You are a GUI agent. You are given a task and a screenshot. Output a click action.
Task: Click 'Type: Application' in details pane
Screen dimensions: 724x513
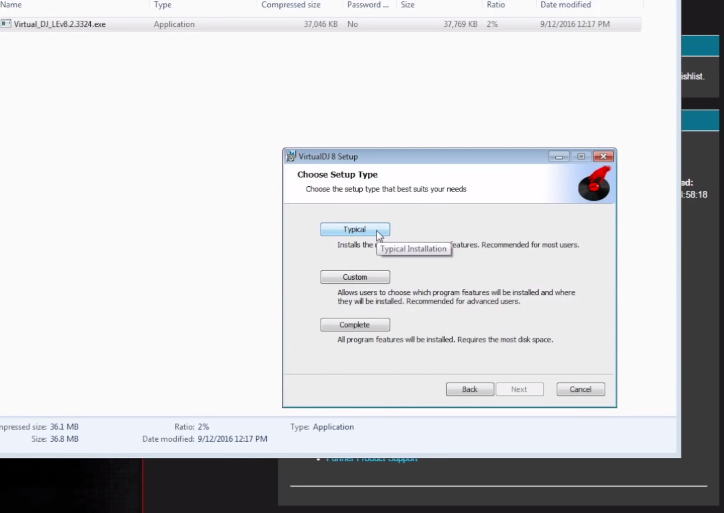322,427
